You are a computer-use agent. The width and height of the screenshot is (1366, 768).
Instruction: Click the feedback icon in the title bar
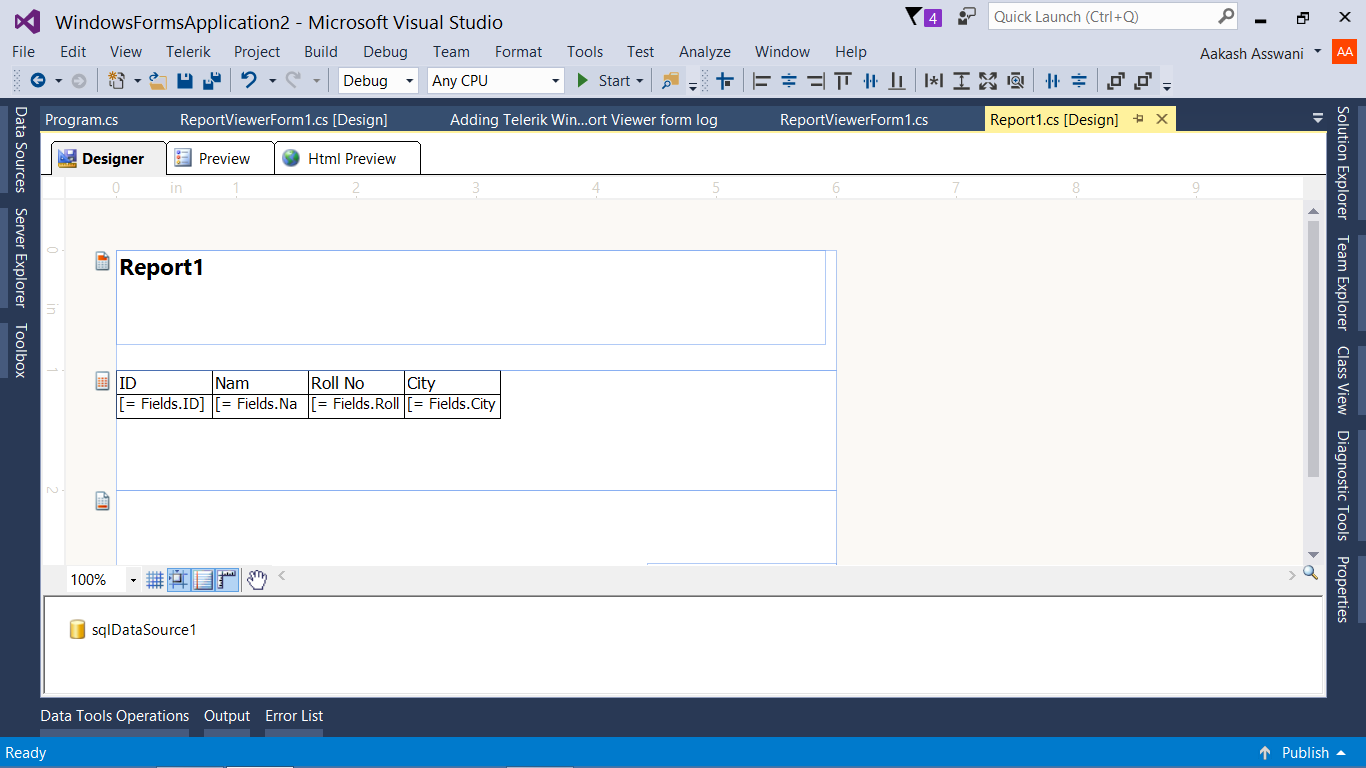[x=966, y=17]
